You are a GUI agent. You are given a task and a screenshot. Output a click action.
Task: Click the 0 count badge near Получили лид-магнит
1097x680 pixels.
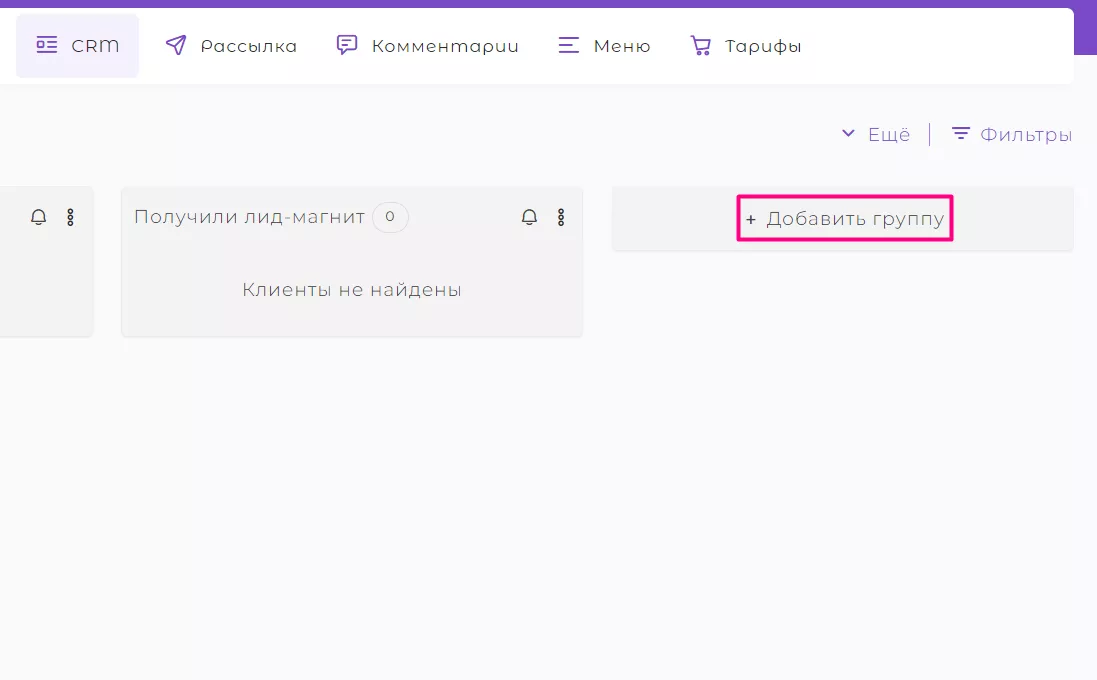pyautogui.click(x=390, y=217)
